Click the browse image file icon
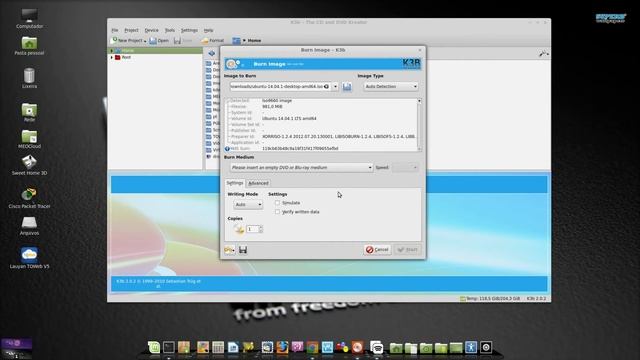This screenshot has width=640, height=360. click(x=347, y=87)
